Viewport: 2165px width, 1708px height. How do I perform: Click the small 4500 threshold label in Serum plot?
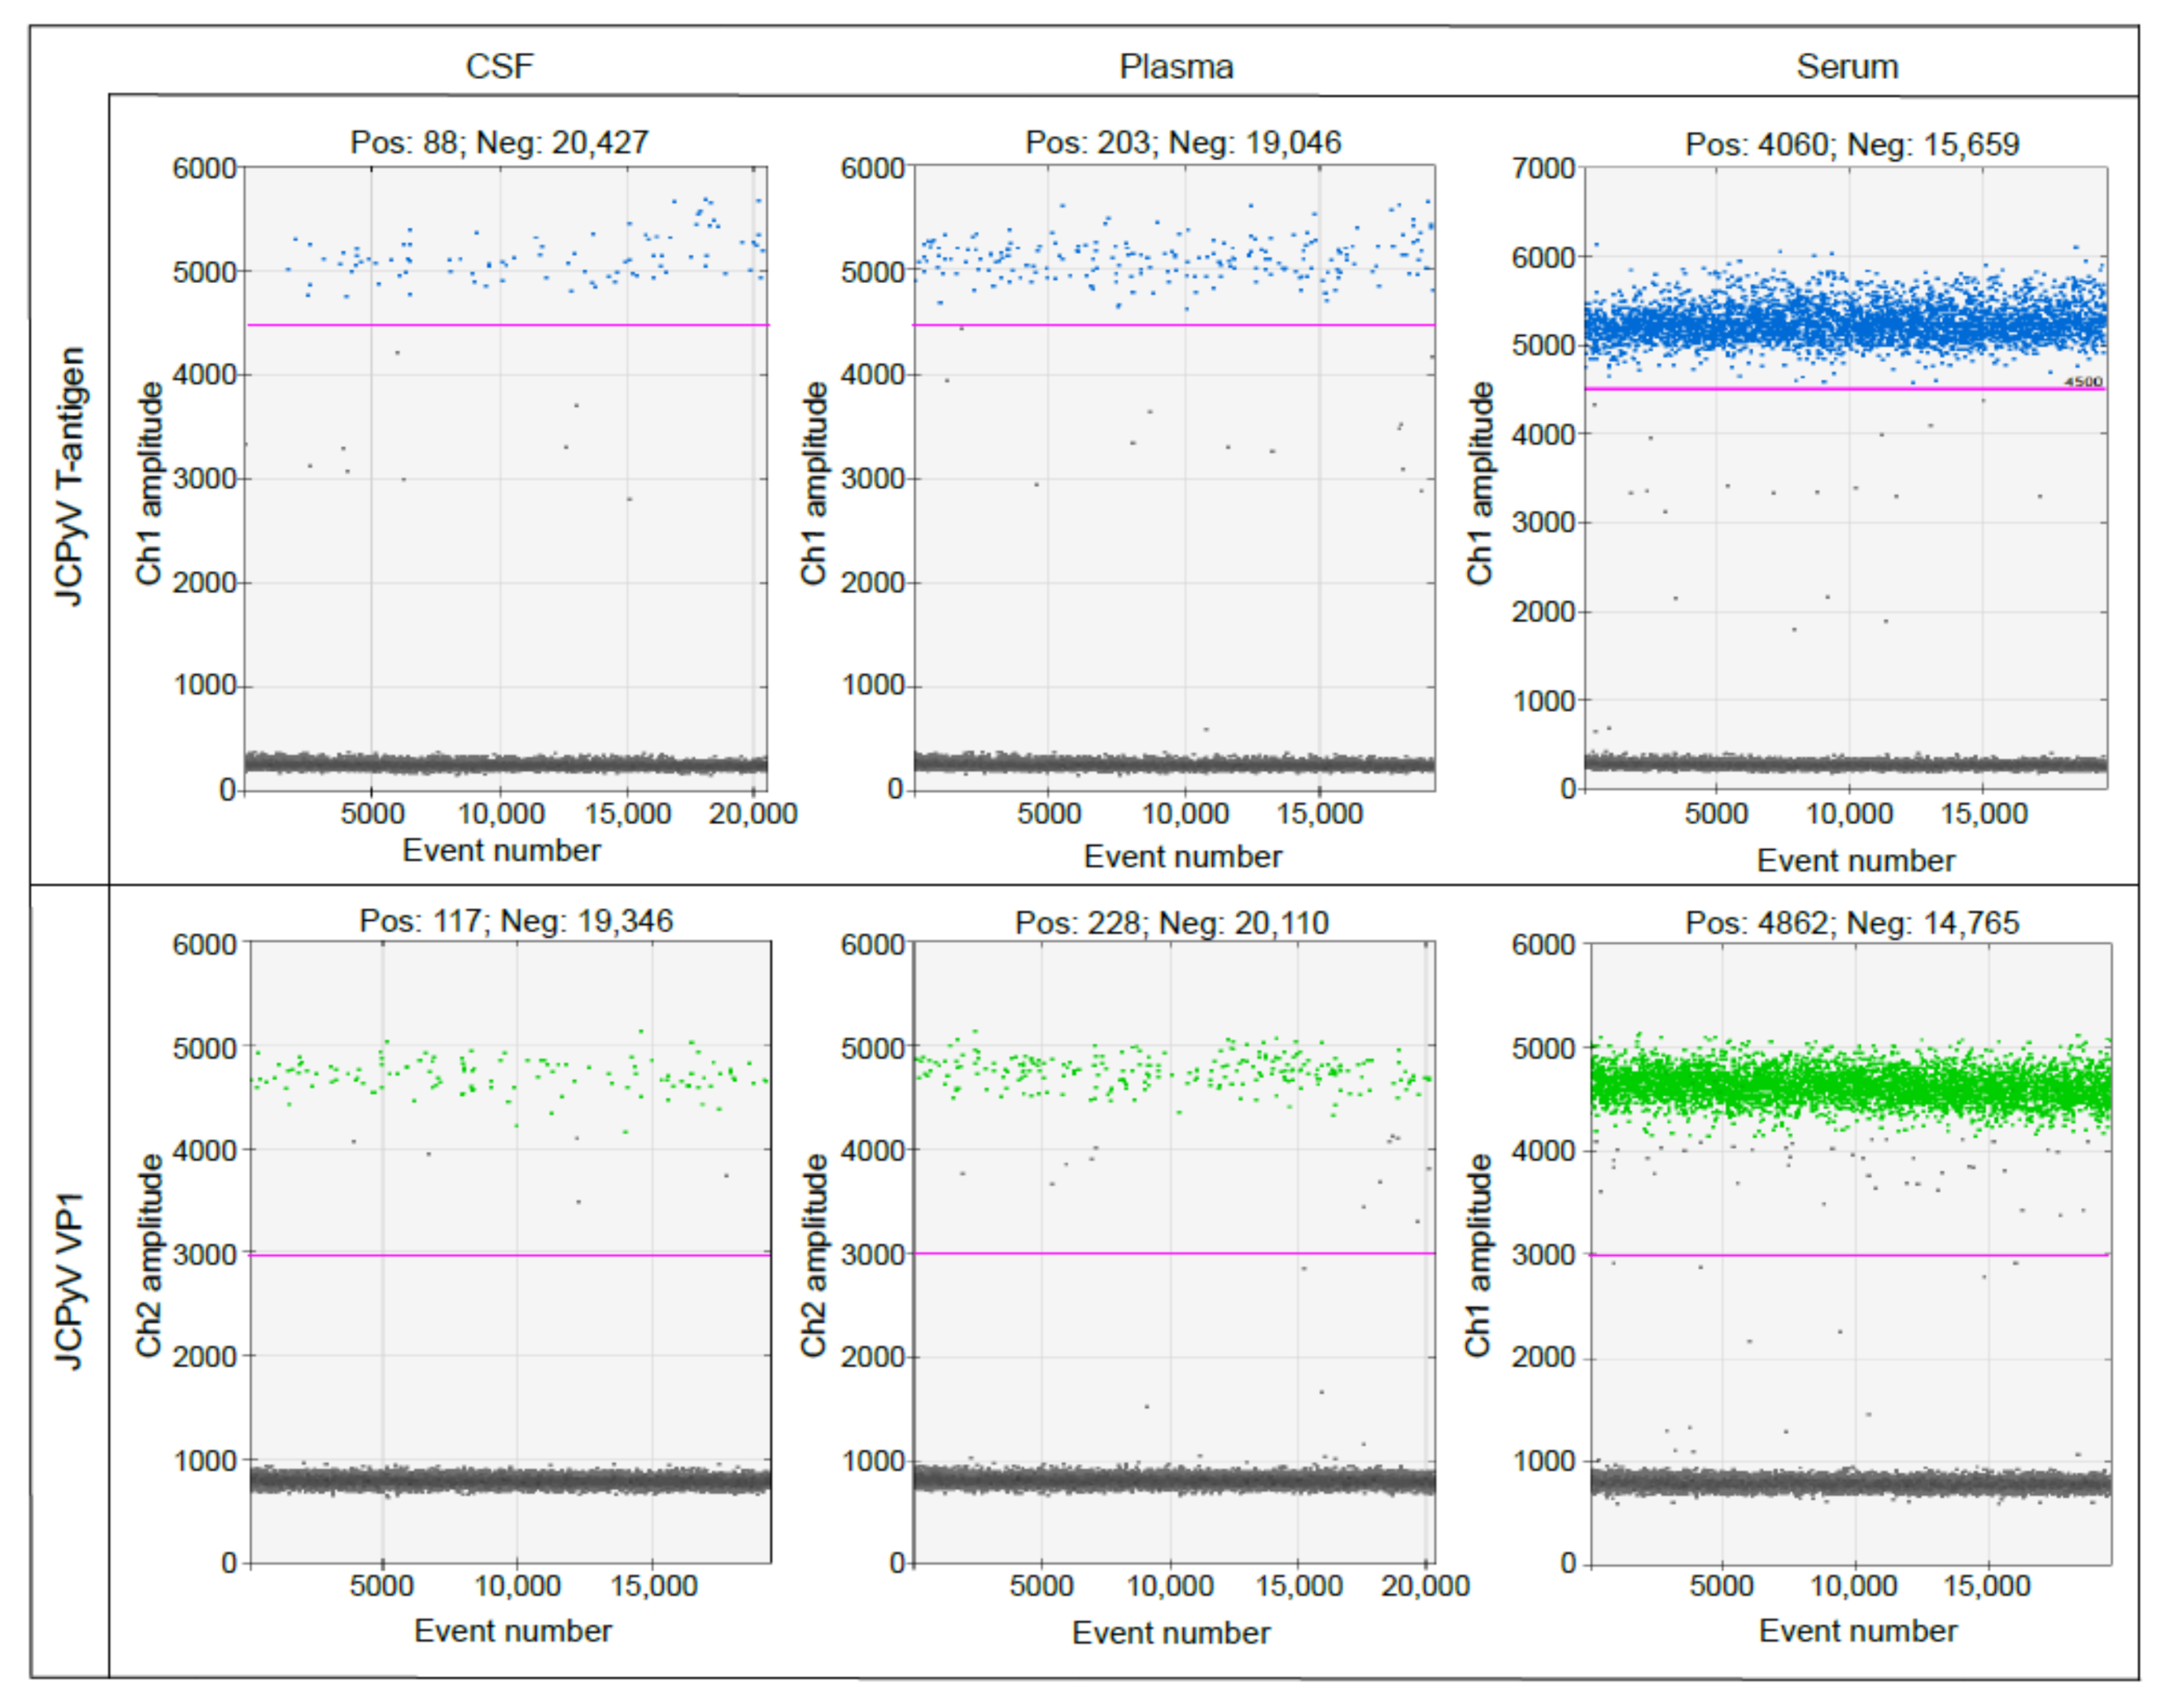pyautogui.click(x=2083, y=382)
